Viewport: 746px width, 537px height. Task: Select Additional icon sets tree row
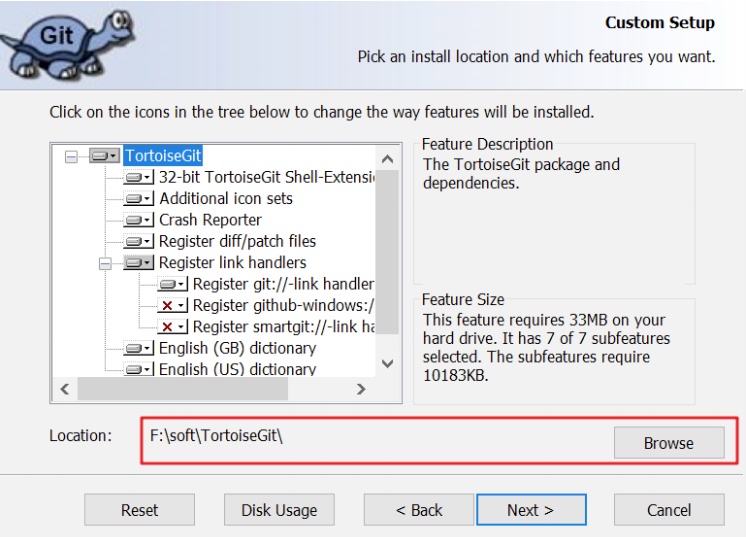tap(226, 198)
